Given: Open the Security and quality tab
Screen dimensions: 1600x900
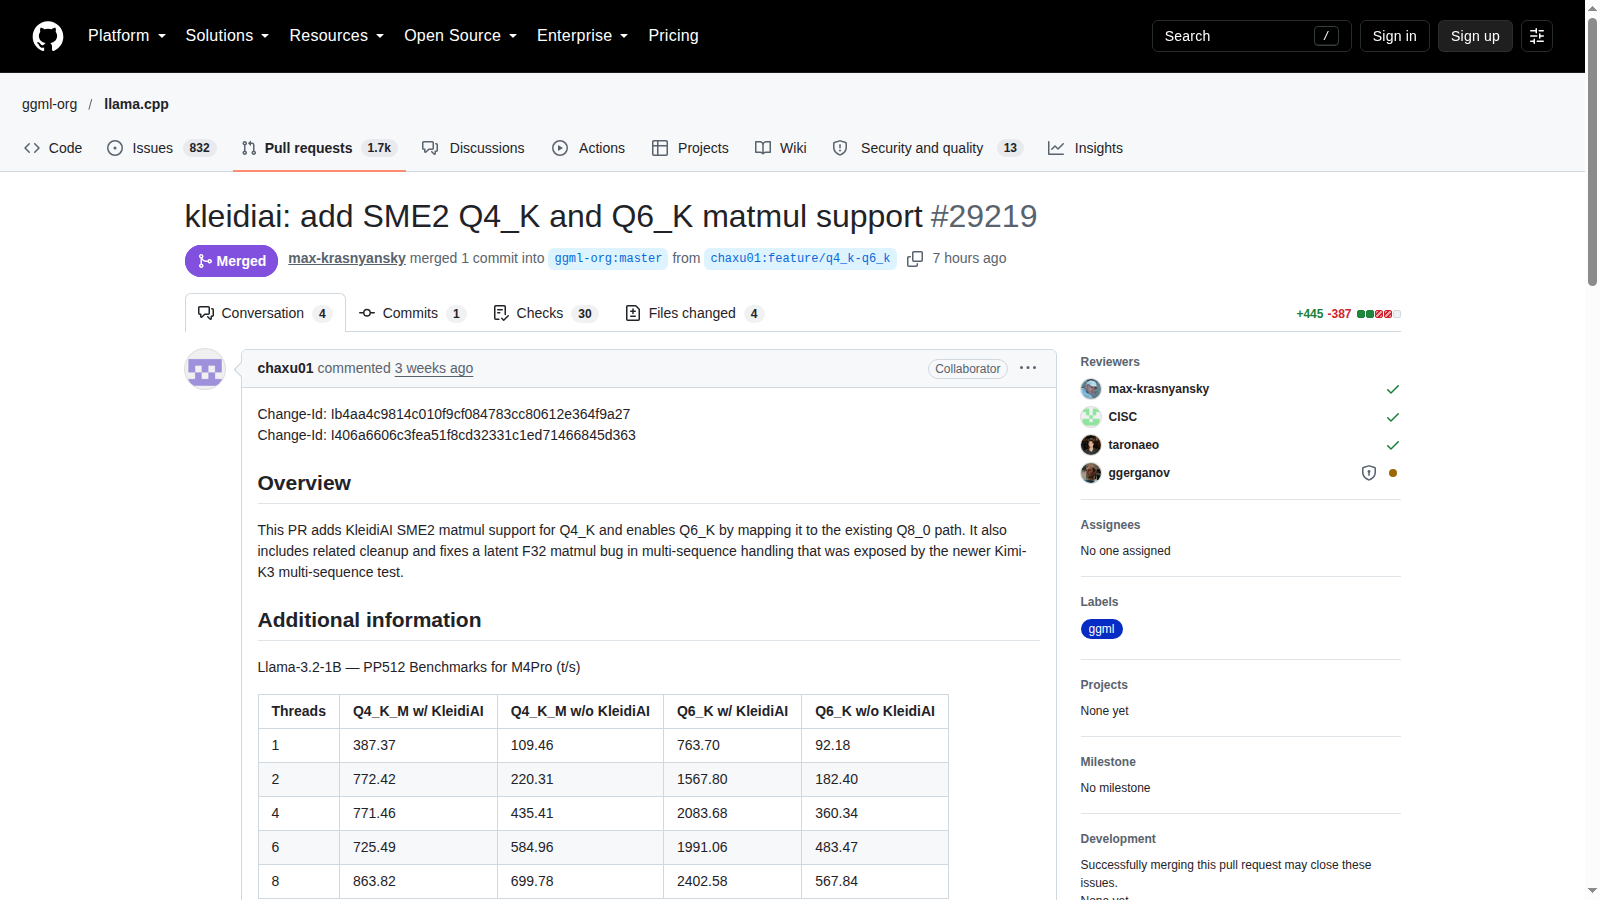Looking at the screenshot, I should [x=927, y=148].
